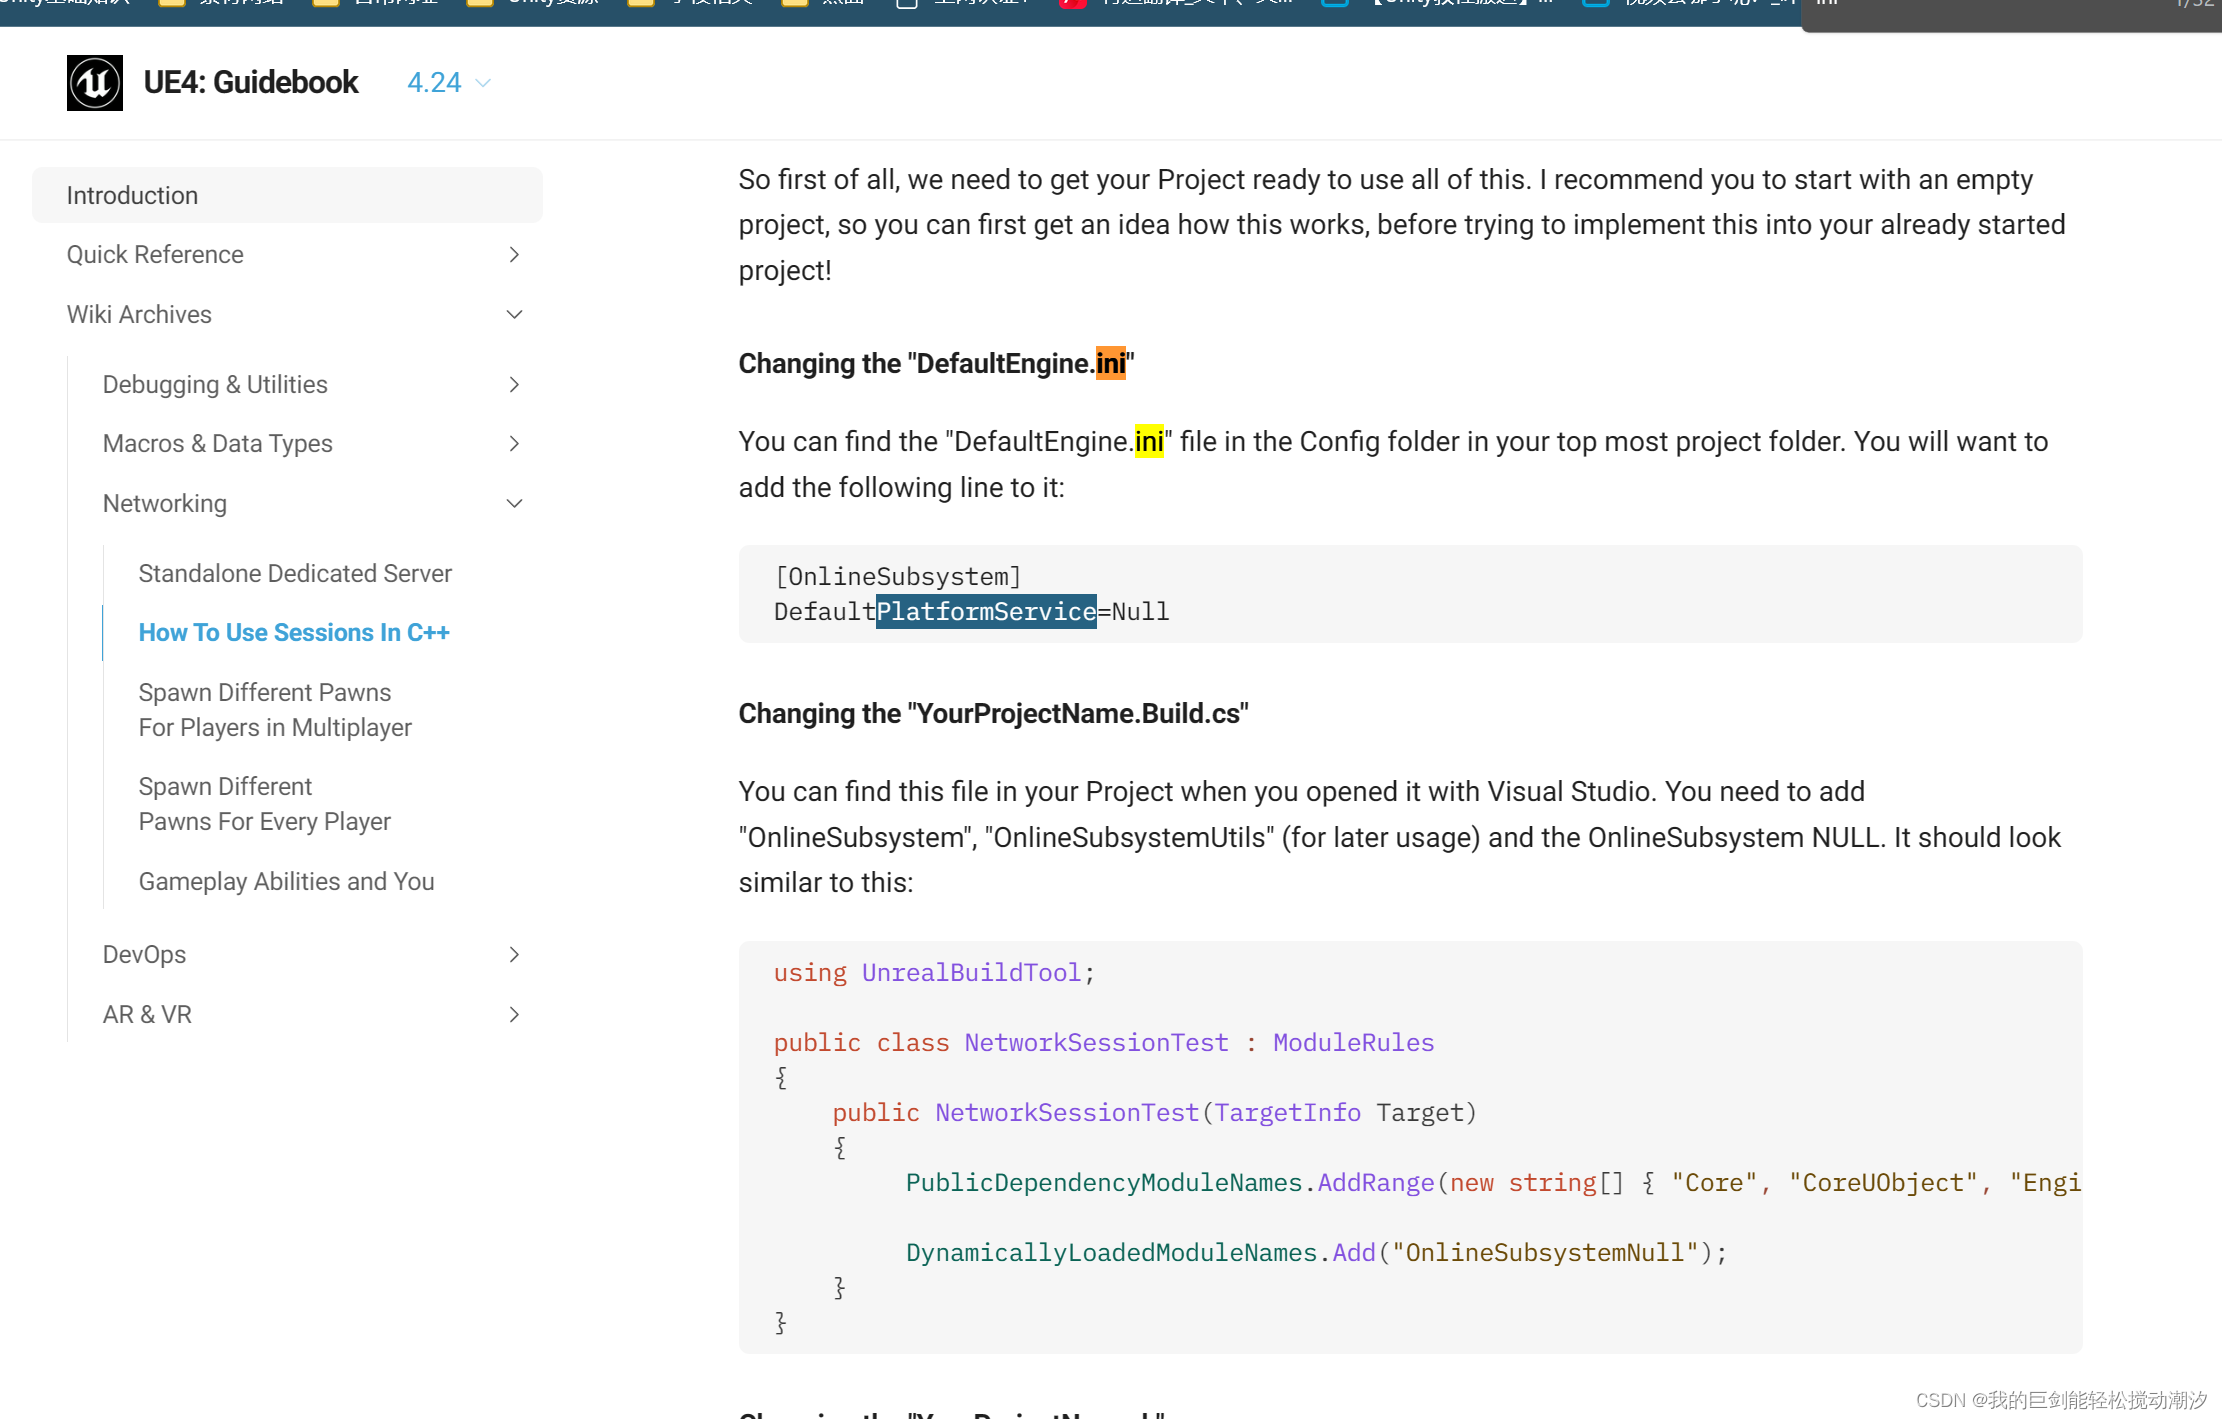The image size is (2222, 1419).
Task: Expand the Debugging & Utilities arrow
Action: (x=514, y=385)
